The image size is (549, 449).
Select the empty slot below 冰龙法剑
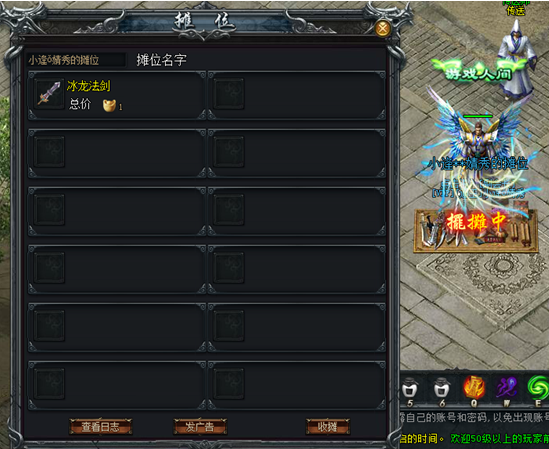pyautogui.click(x=117, y=153)
